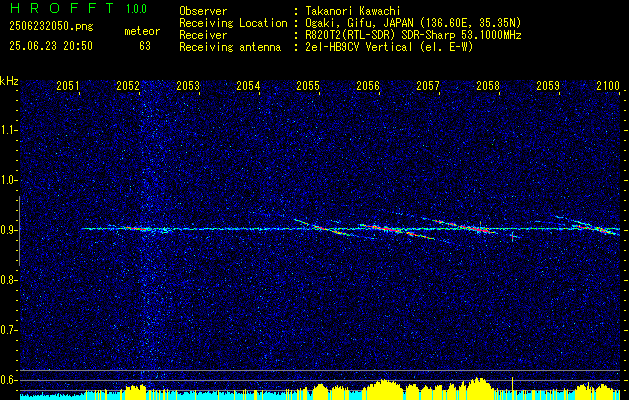Click the HROFFT 1.0.0 title text
The image size is (629, 400).
[78, 8]
